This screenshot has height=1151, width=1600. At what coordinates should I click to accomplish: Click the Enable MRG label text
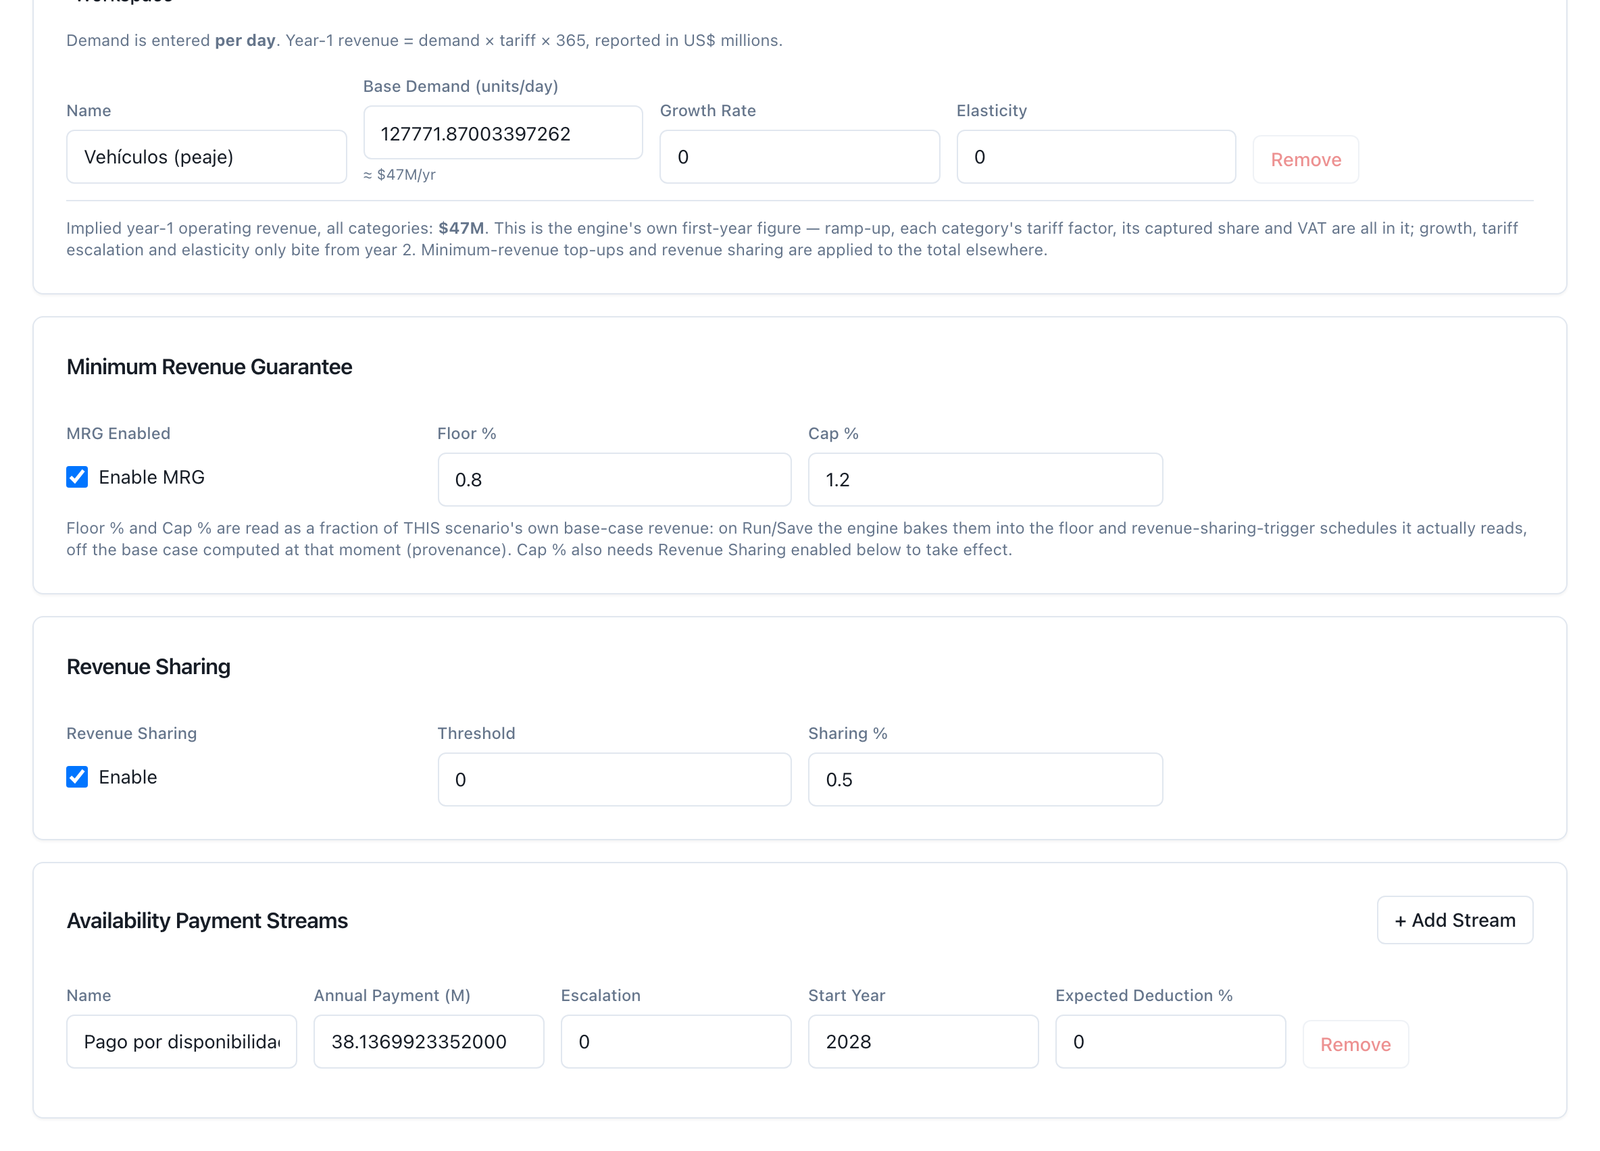pos(152,477)
